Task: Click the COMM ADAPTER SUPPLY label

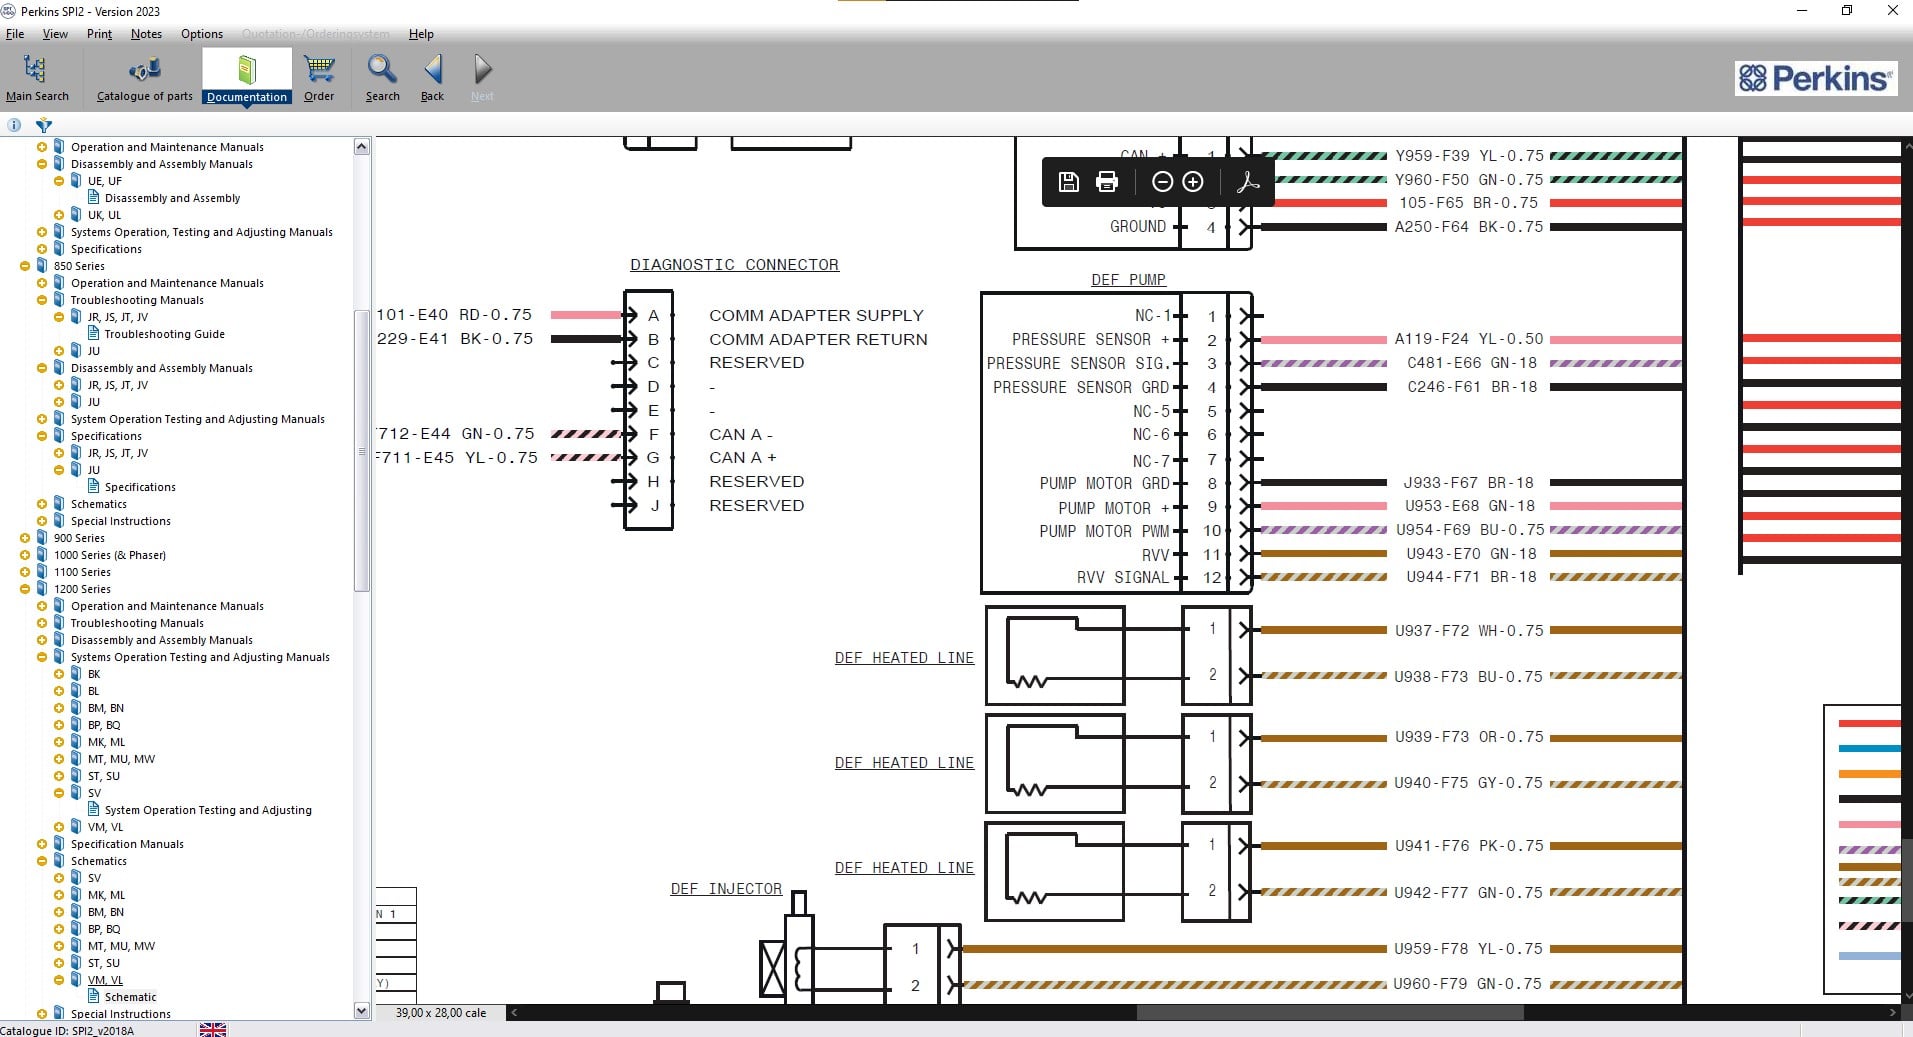Action: pos(816,315)
